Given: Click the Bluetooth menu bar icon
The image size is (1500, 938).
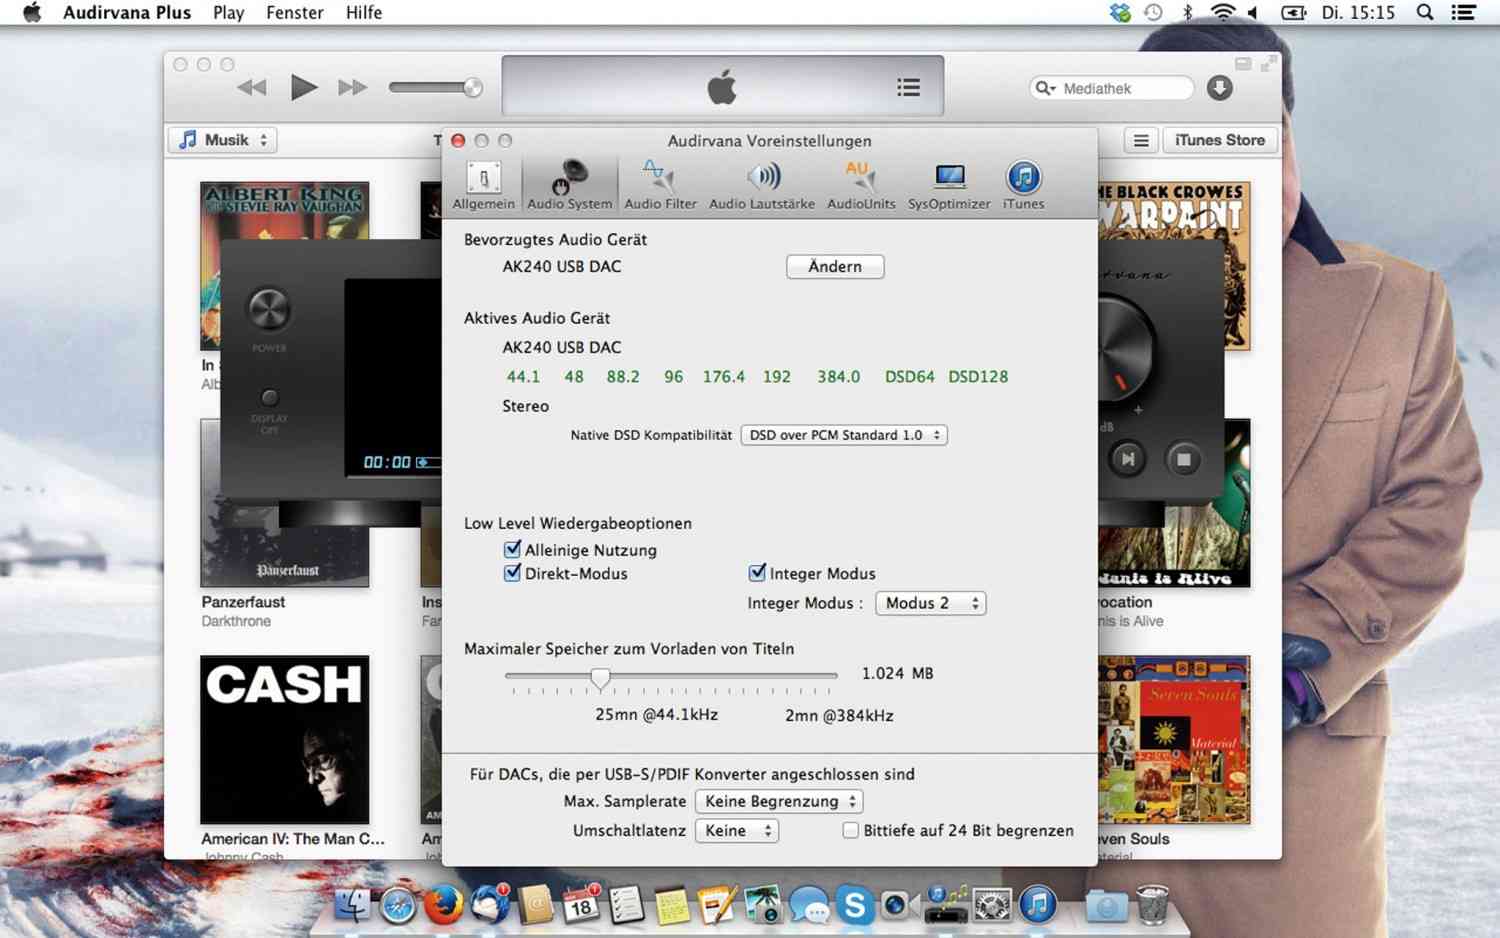Looking at the screenshot, I should pyautogui.click(x=1188, y=13).
